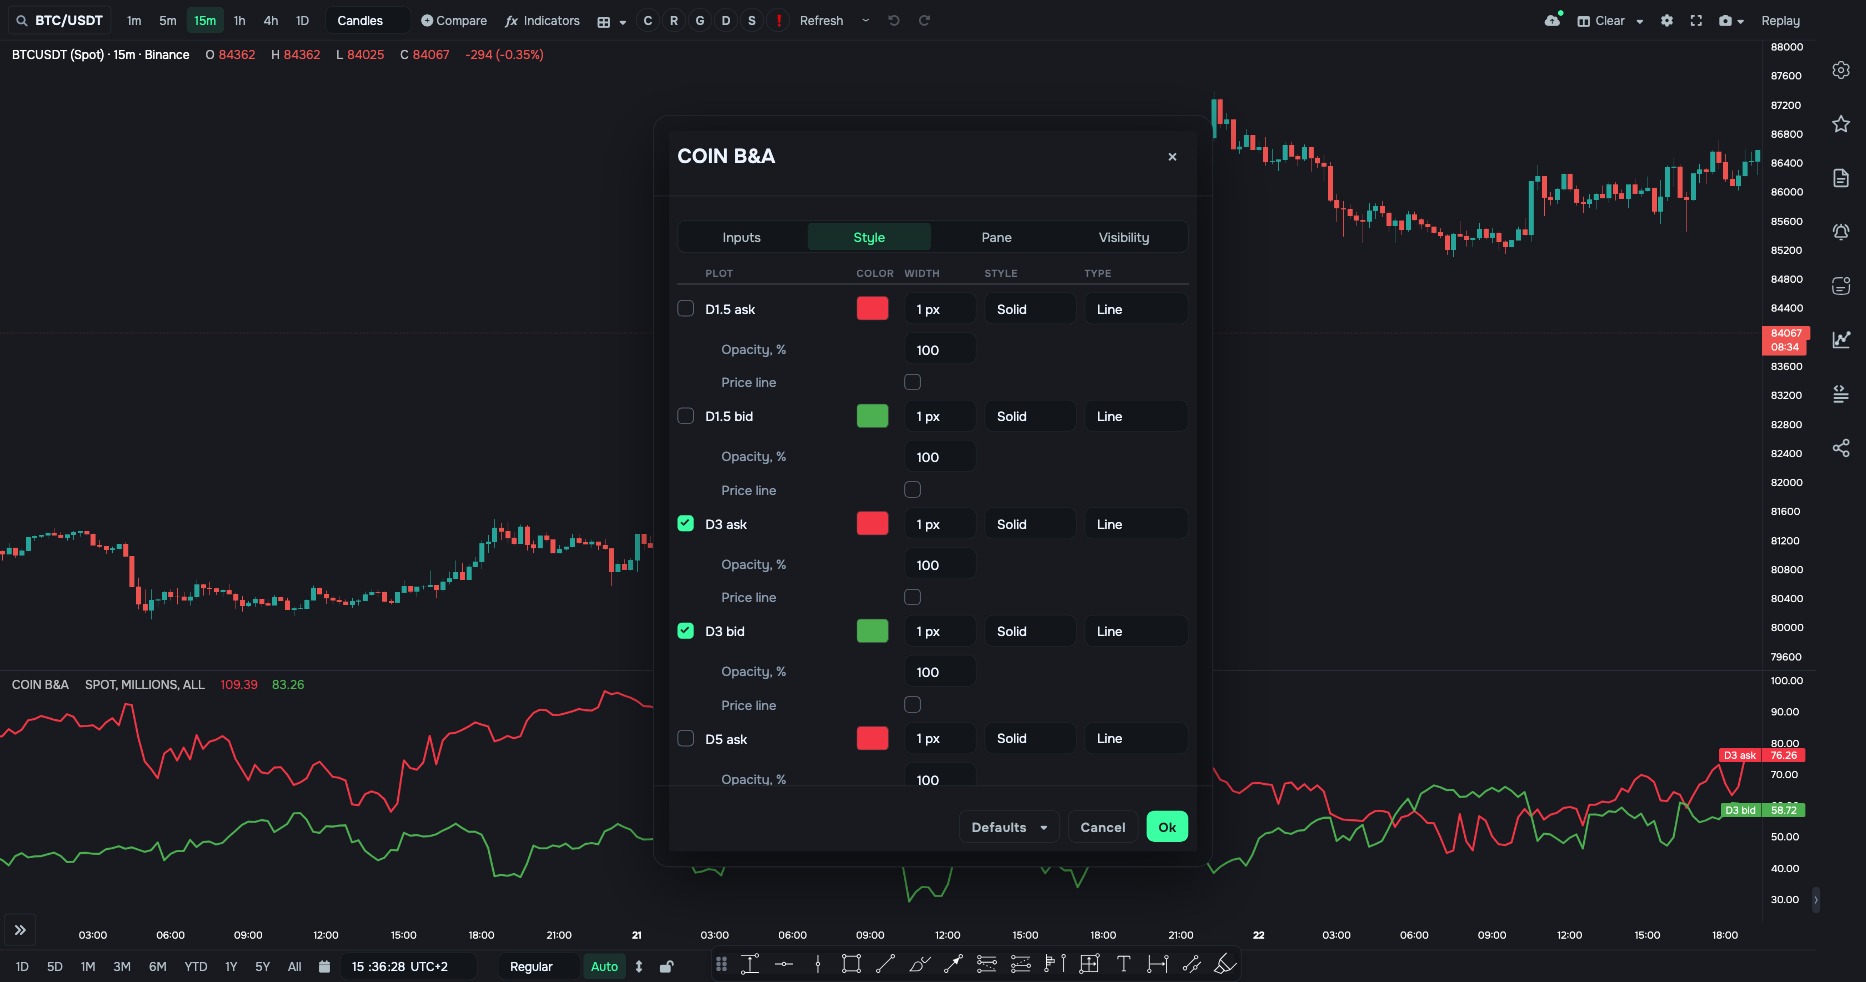Edit the D1.5 ask opacity field
Viewport: 1866px width, 982px height.
tap(940, 350)
